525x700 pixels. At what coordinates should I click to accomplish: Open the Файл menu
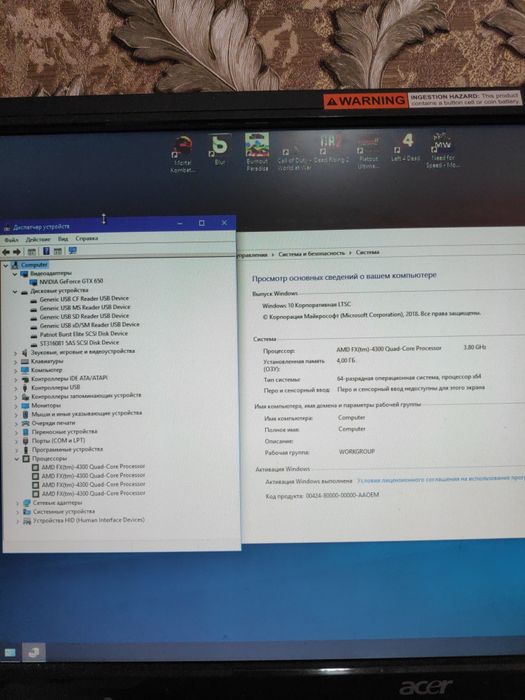pos(11,240)
